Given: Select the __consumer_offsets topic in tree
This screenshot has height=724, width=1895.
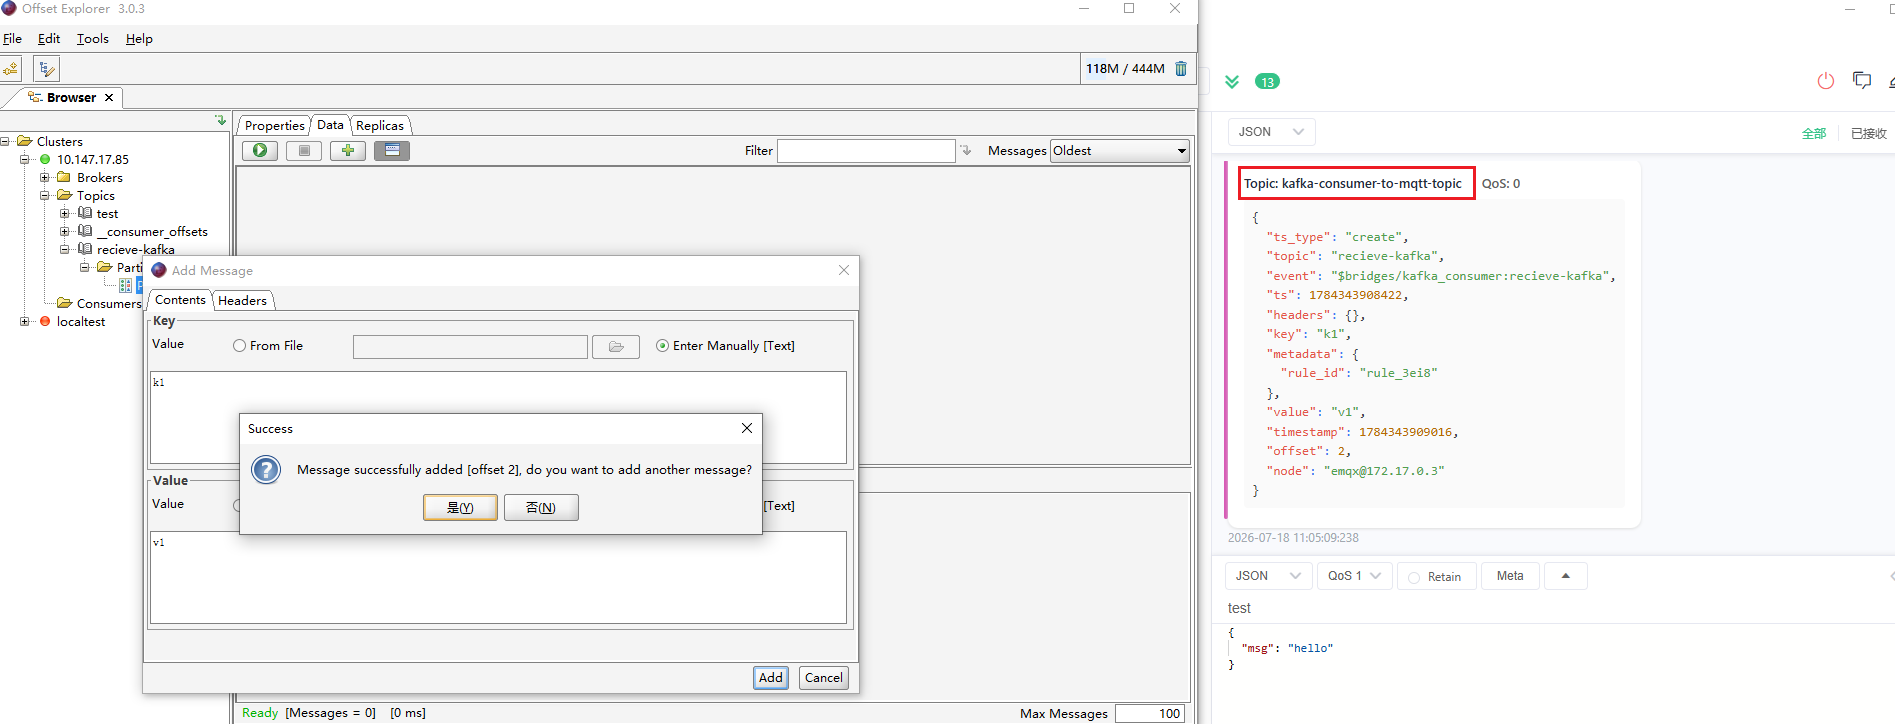Looking at the screenshot, I should (152, 232).
